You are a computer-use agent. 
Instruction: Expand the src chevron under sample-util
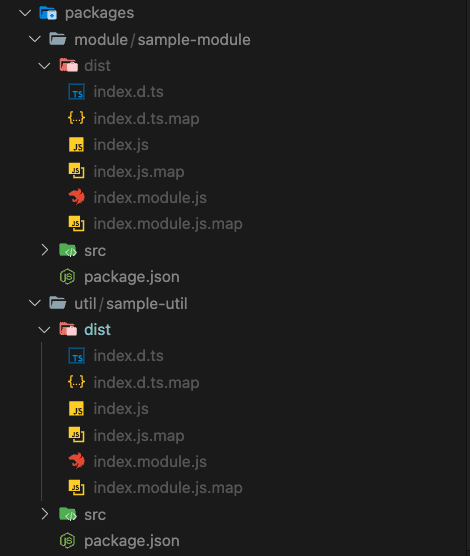tap(45, 514)
